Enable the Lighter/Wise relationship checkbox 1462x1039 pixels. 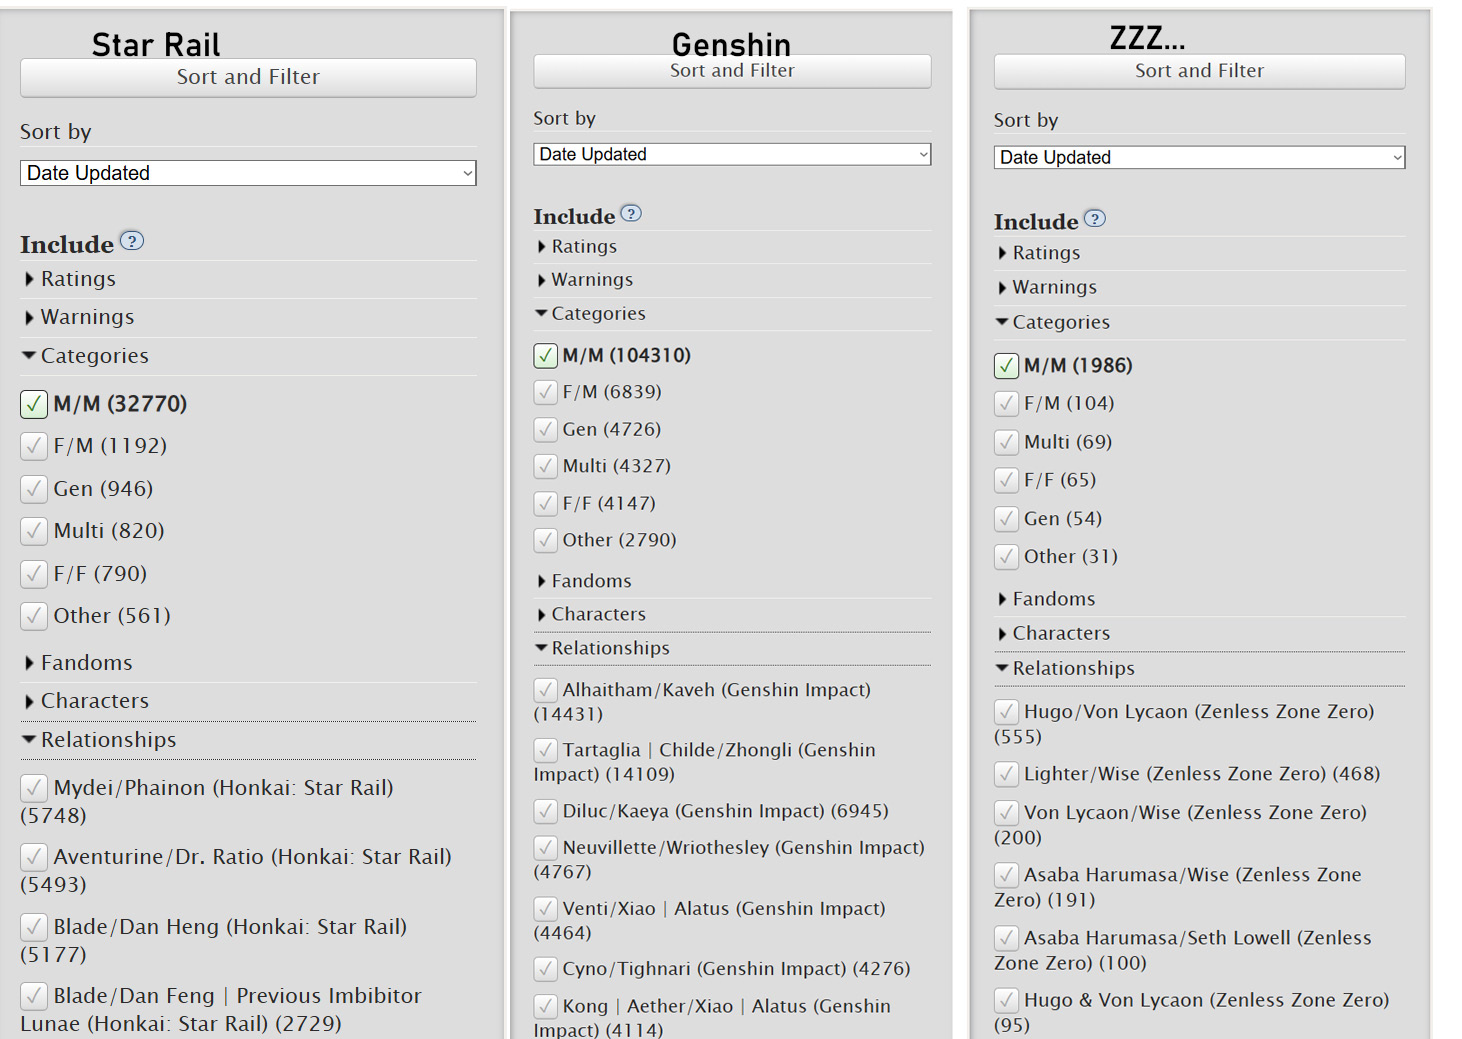(x=1006, y=774)
